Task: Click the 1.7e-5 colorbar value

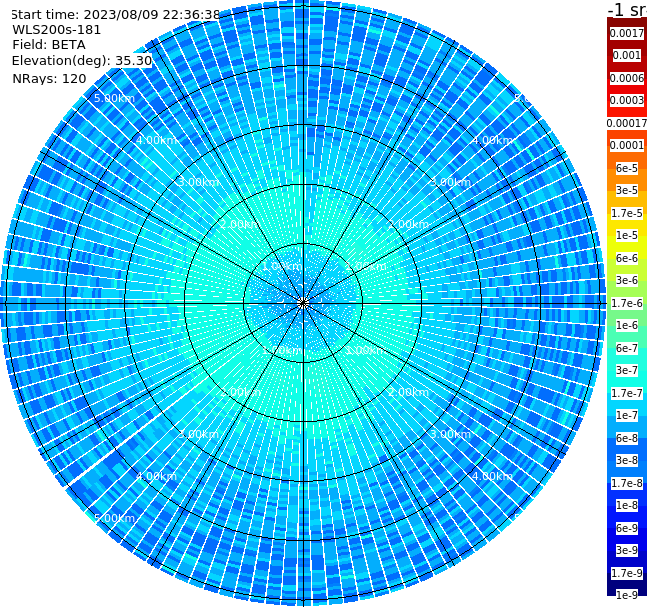Action: point(627,213)
